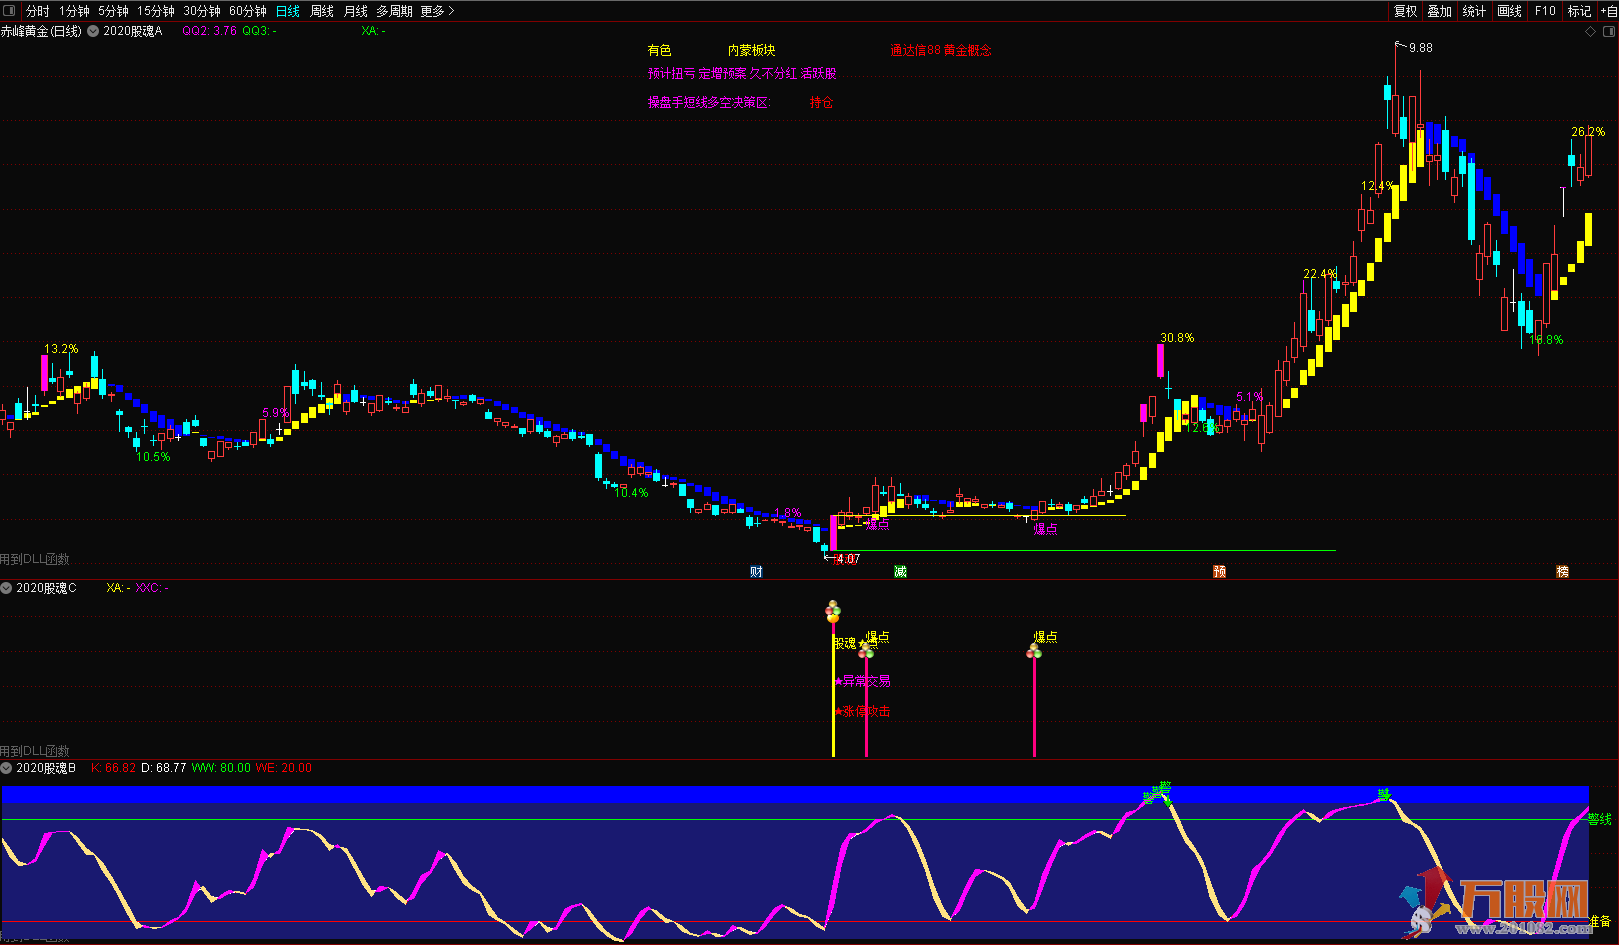Click the 警线 label in the oscillator panel
Viewport: 1619px width, 945px height.
point(1599,819)
